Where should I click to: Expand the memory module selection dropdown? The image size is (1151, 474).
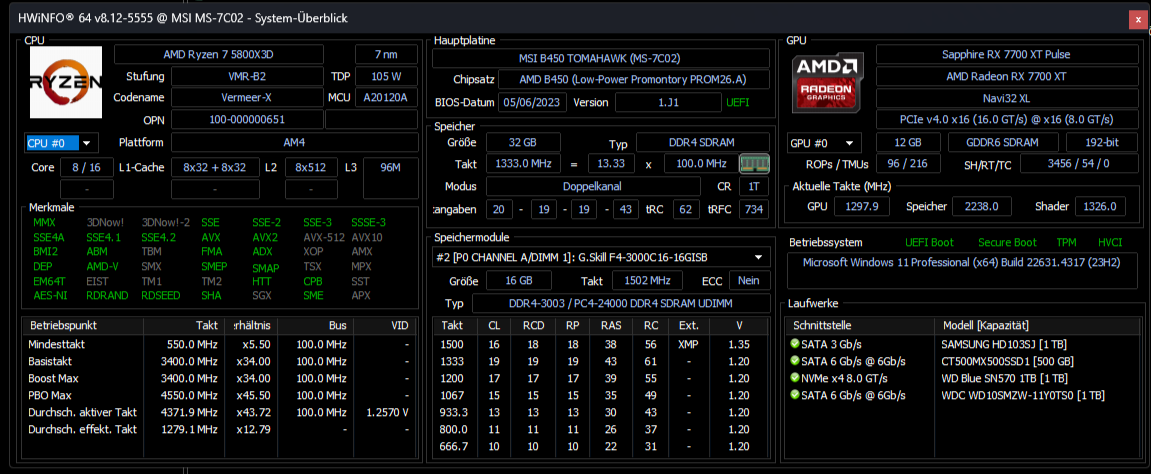point(601,258)
